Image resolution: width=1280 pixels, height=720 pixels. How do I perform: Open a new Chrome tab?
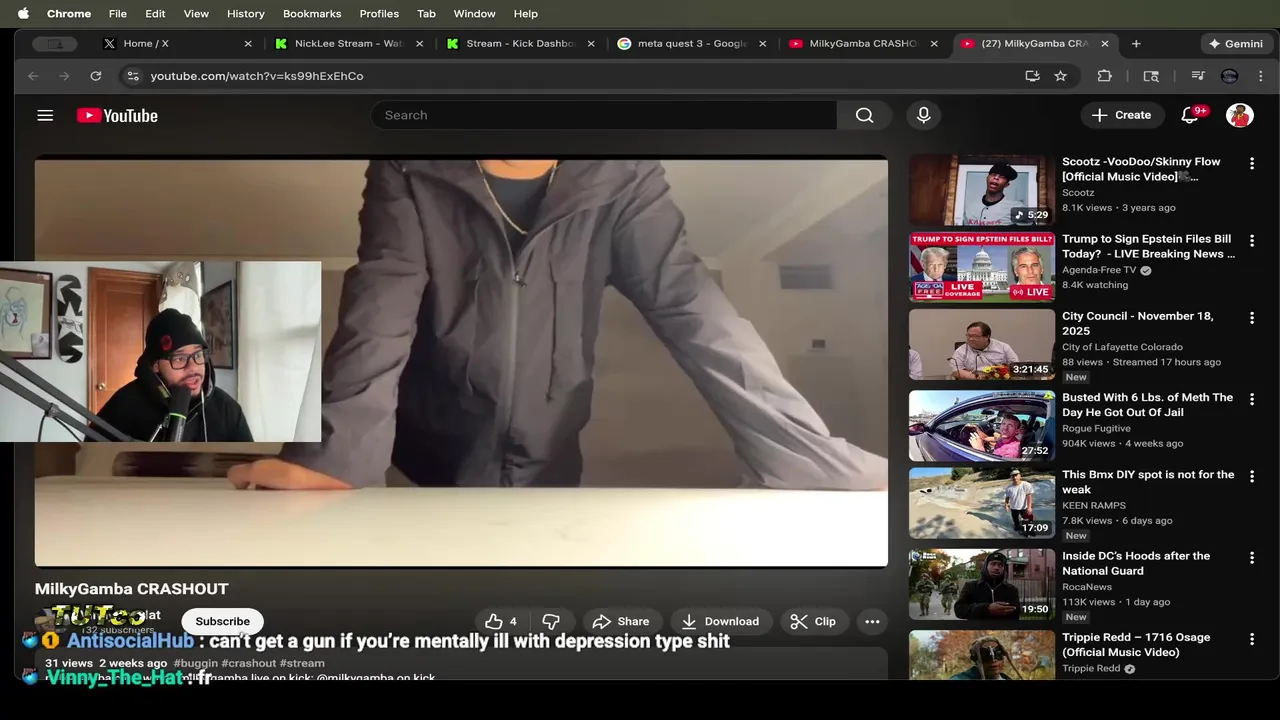click(1136, 44)
